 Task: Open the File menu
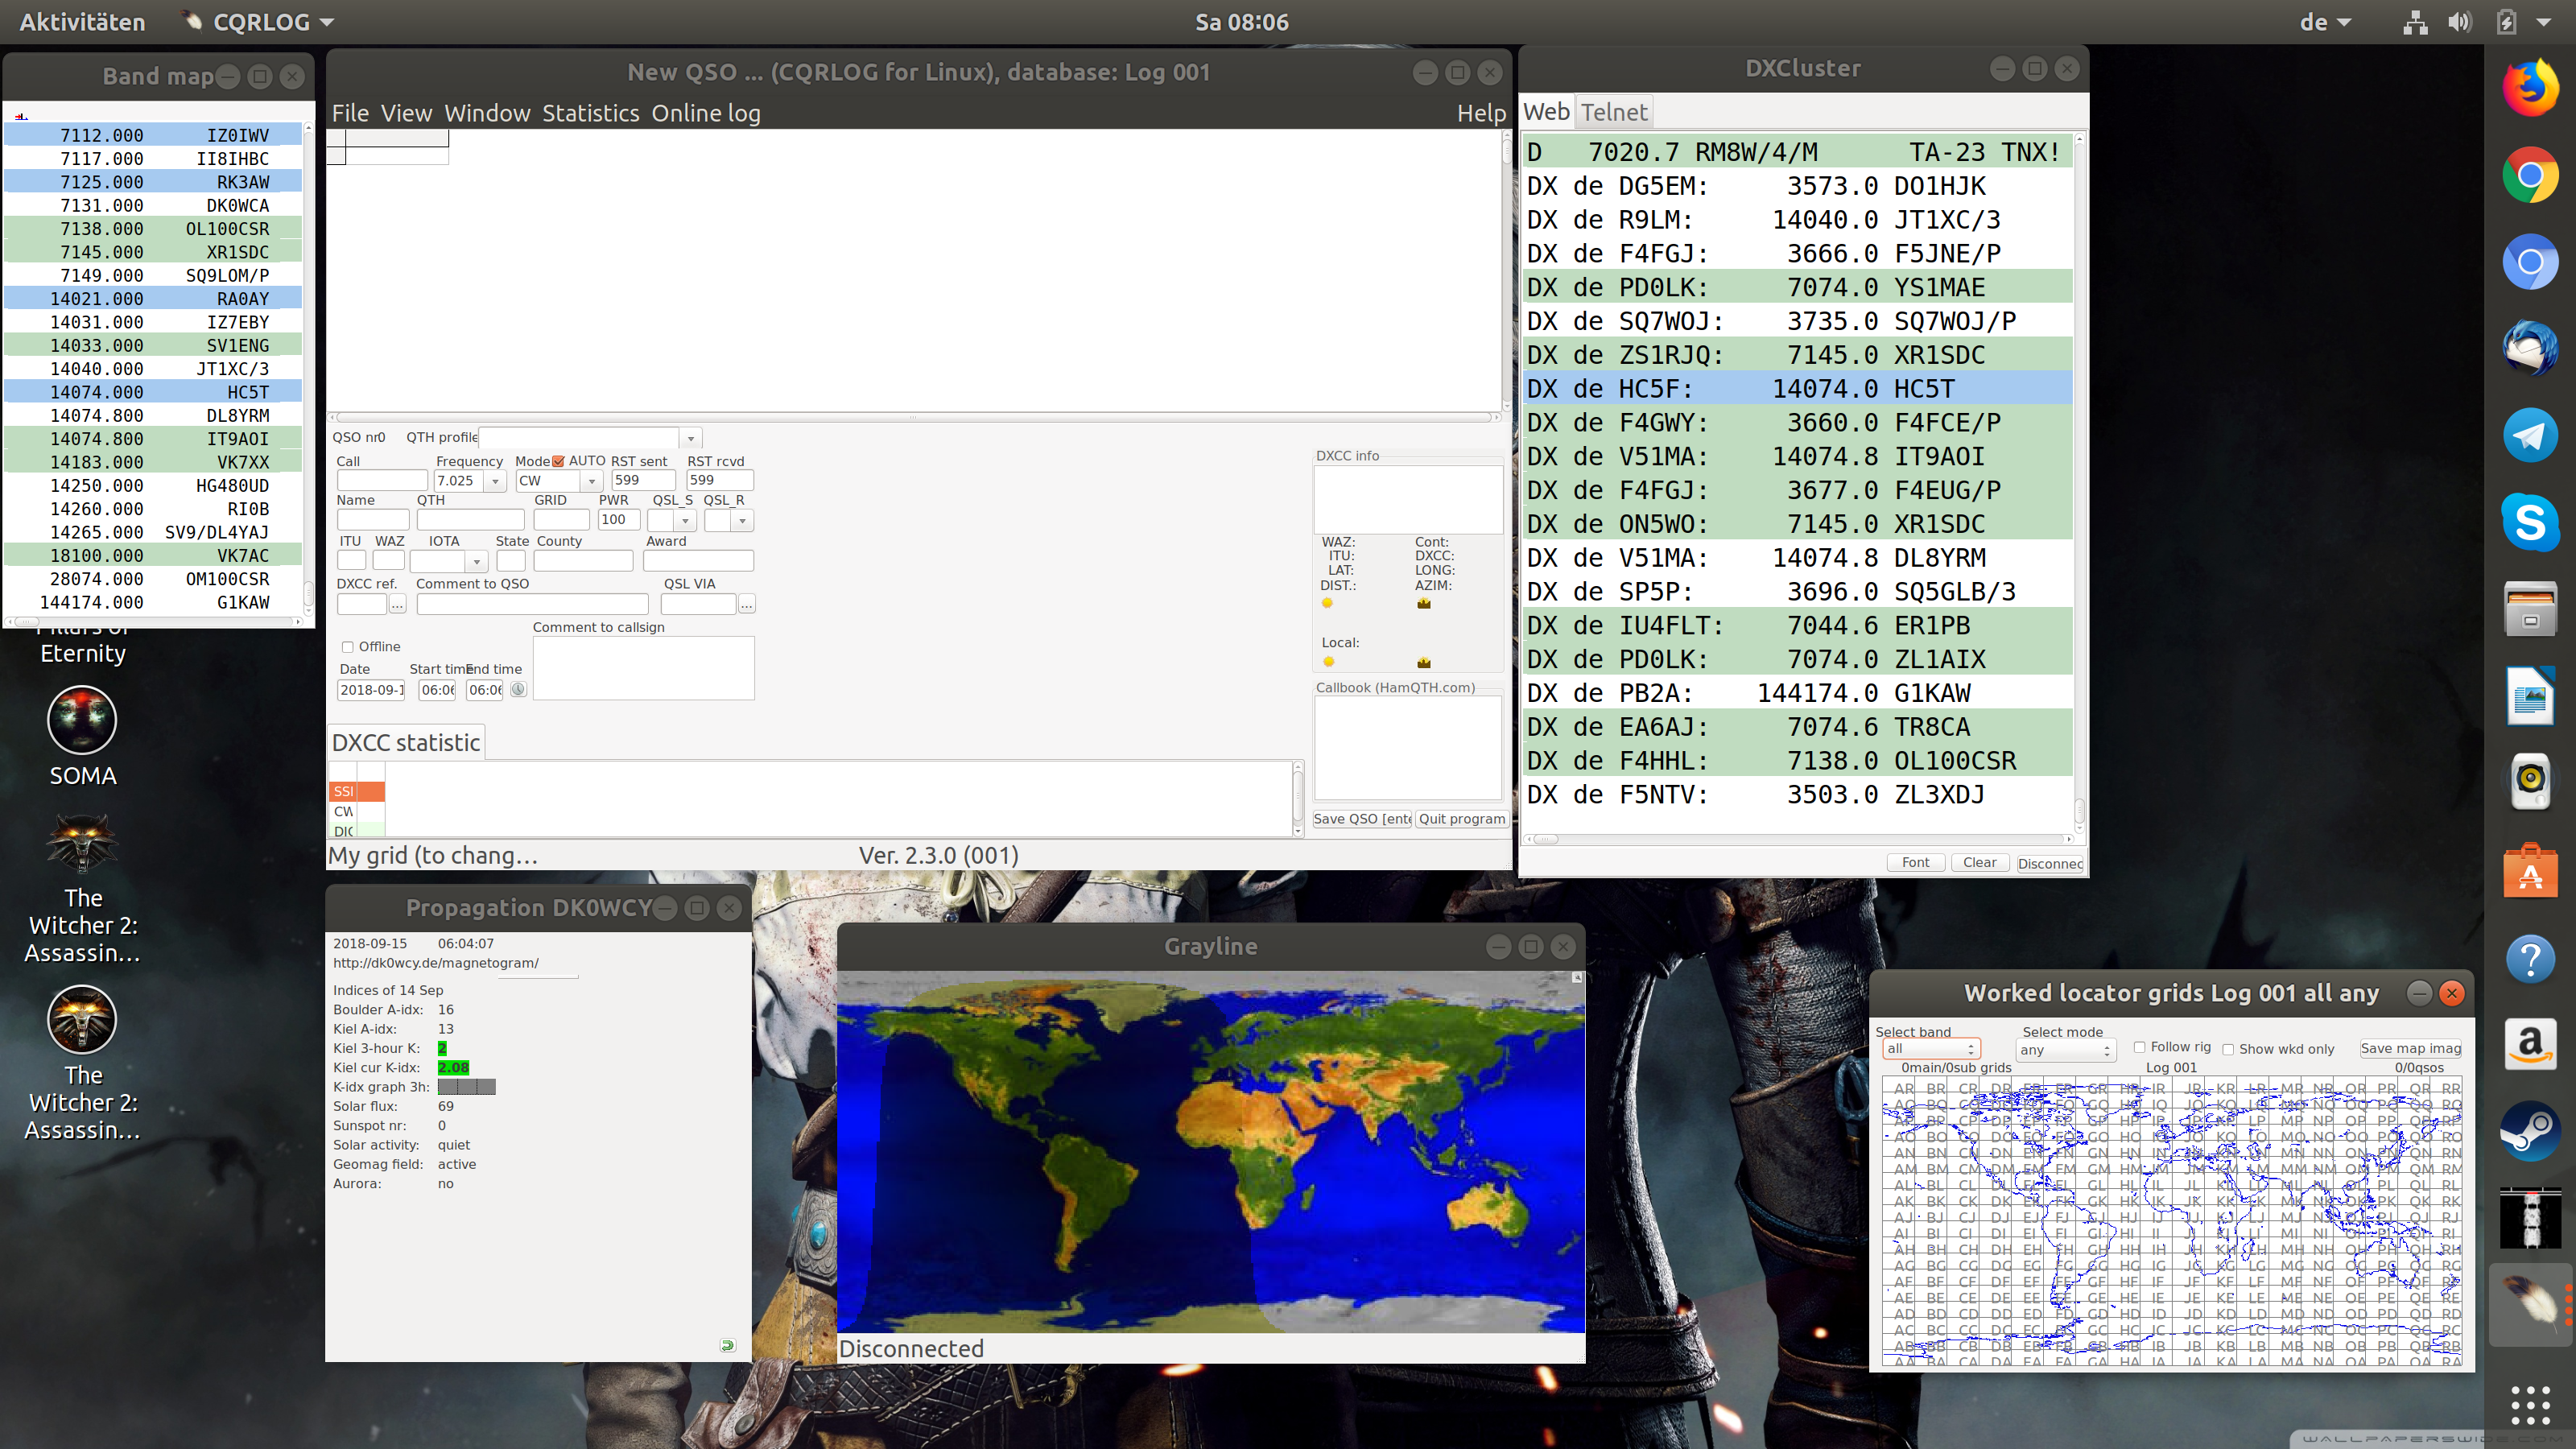tap(350, 113)
